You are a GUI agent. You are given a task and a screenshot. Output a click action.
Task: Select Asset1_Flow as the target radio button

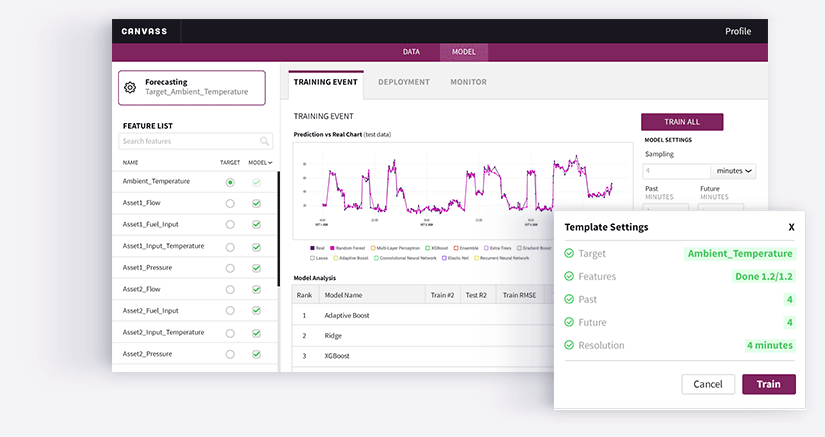click(x=230, y=203)
